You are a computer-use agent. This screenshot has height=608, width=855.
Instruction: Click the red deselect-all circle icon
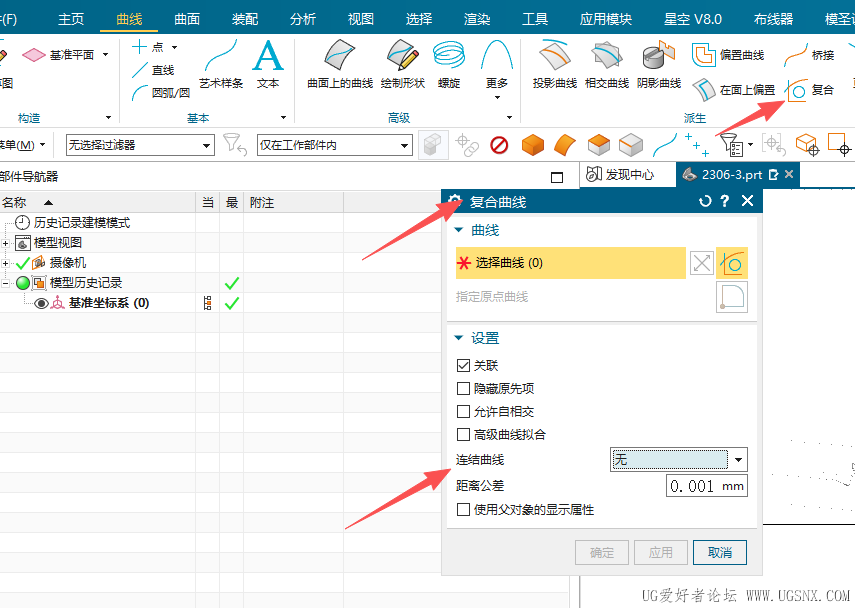coord(499,145)
